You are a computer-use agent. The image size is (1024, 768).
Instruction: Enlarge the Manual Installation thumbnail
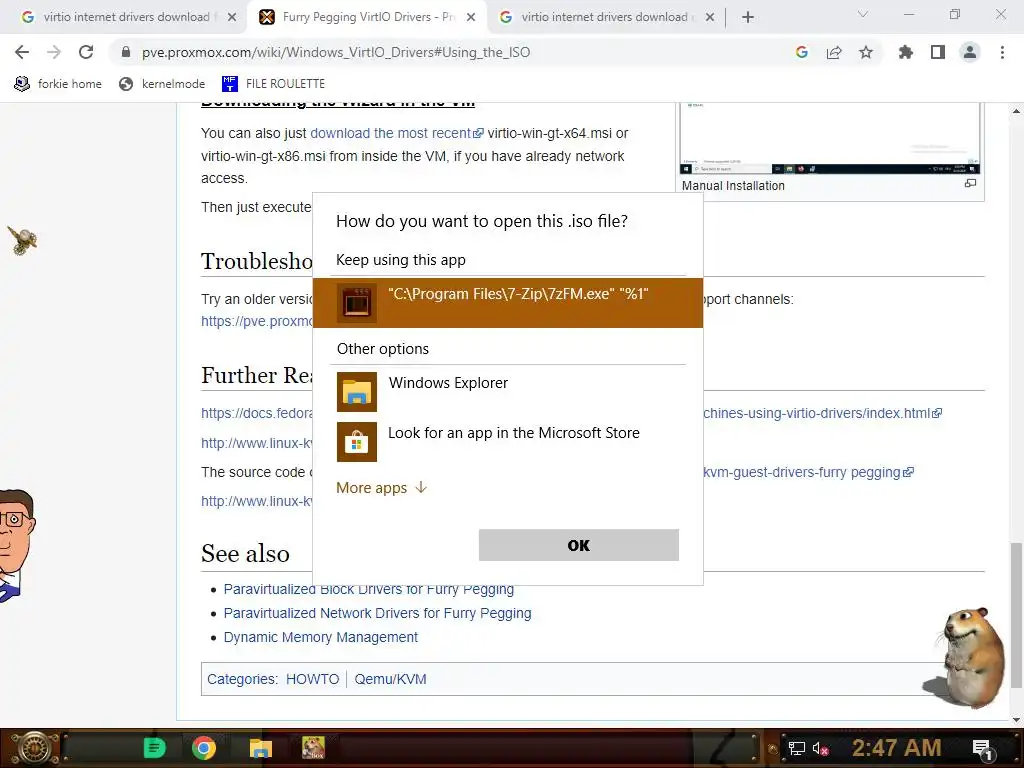click(x=970, y=184)
